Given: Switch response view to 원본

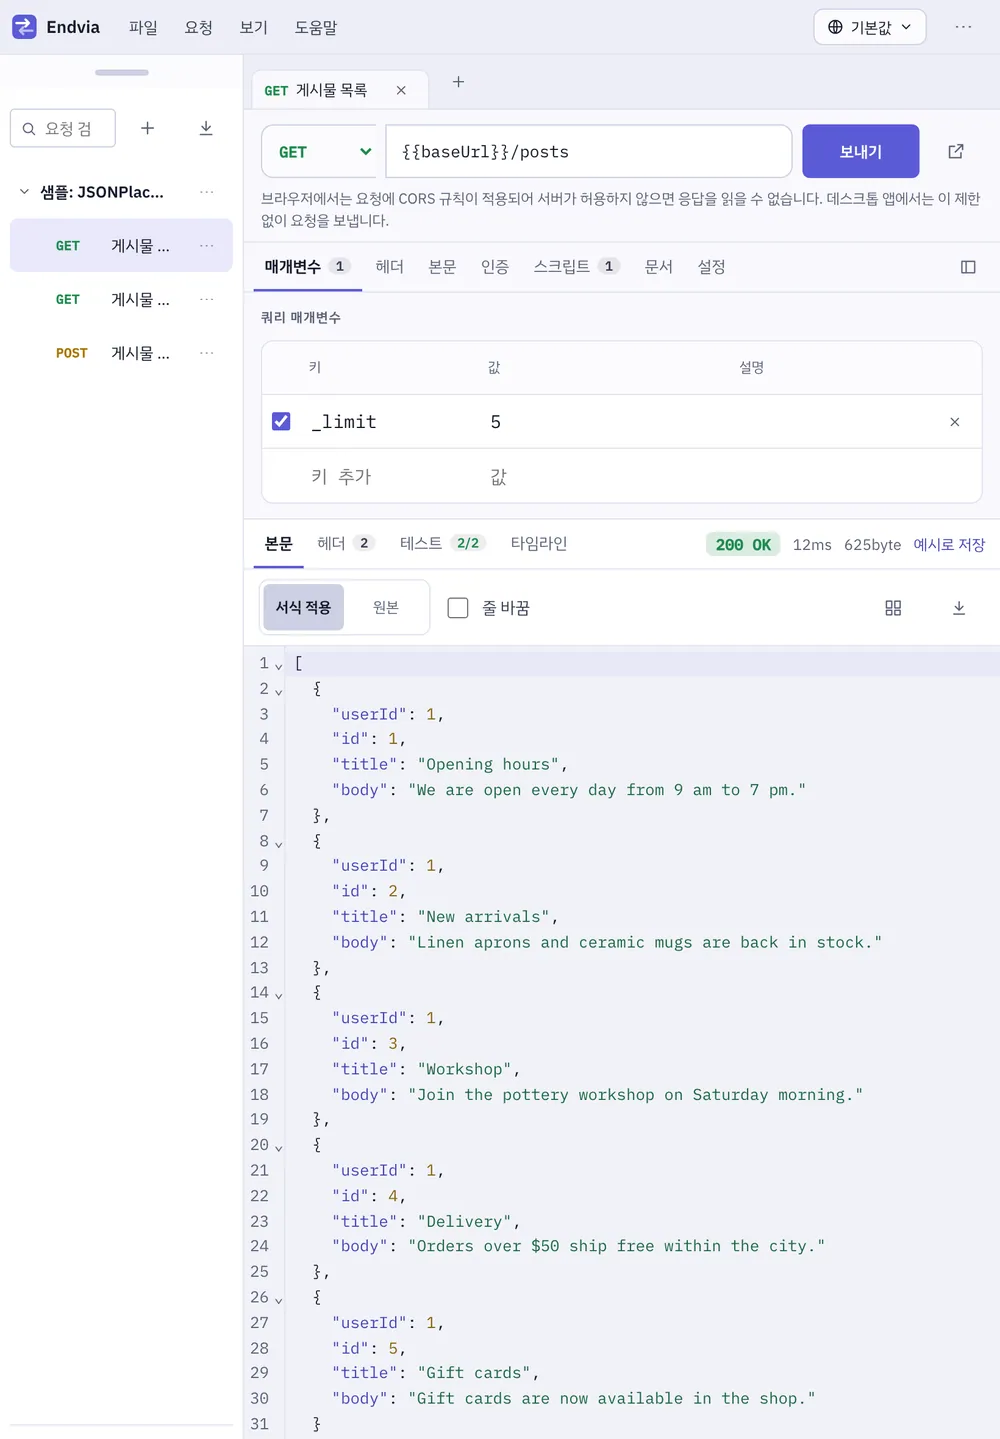Looking at the screenshot, I should click(386, 607).
